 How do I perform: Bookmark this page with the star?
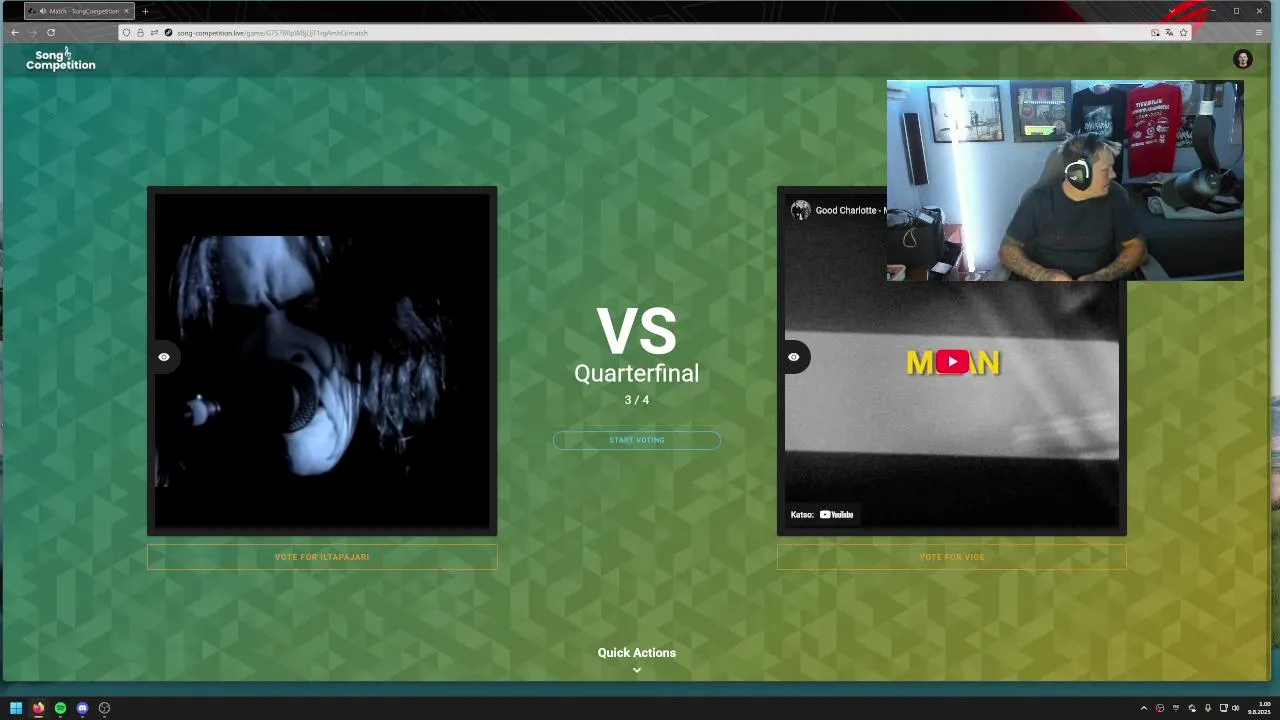point(1183,33)
